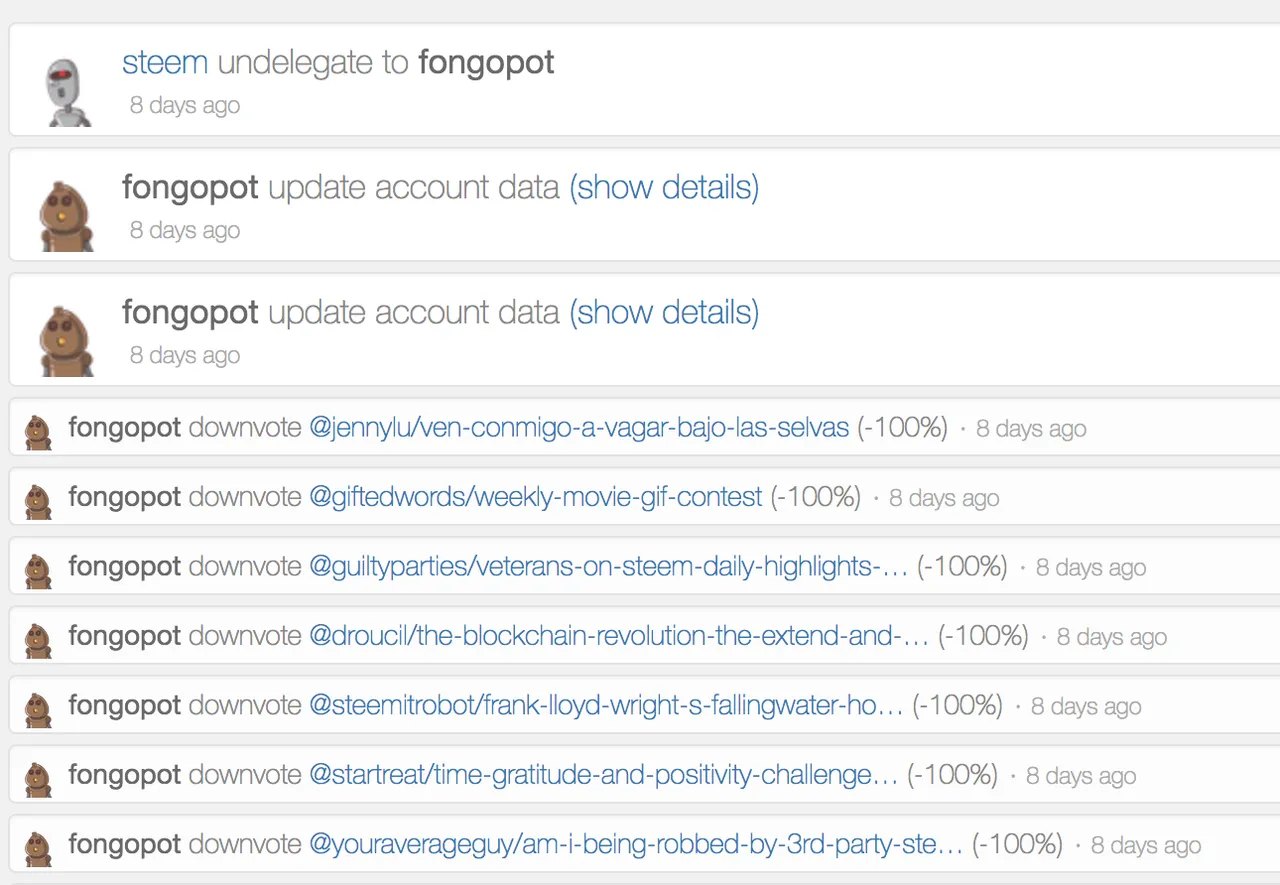The height and width of the screenshot is (885, 1280).
Task: Click the avatar beside the youraverageguy downvote
Action: click(x=38, y=848)
